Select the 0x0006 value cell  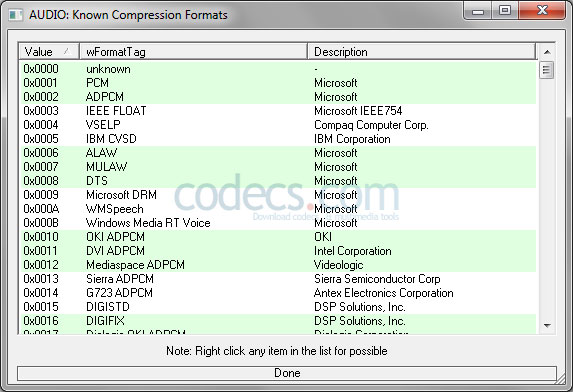41,153
